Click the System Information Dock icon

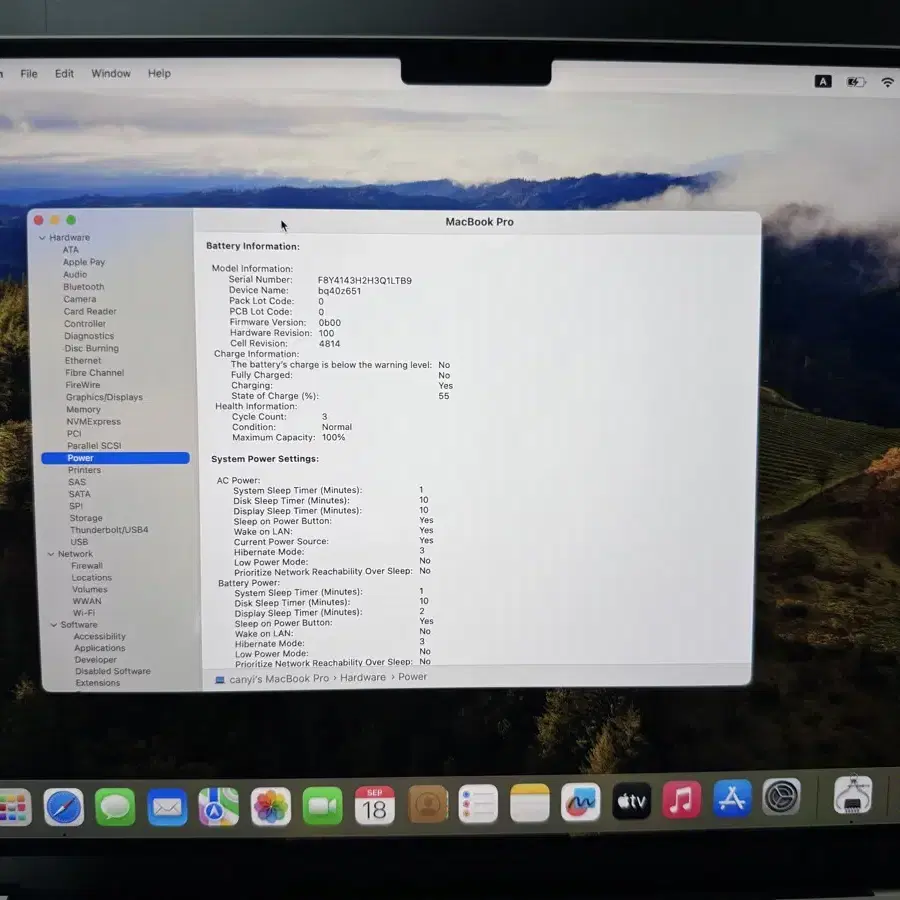click(853, 794)
